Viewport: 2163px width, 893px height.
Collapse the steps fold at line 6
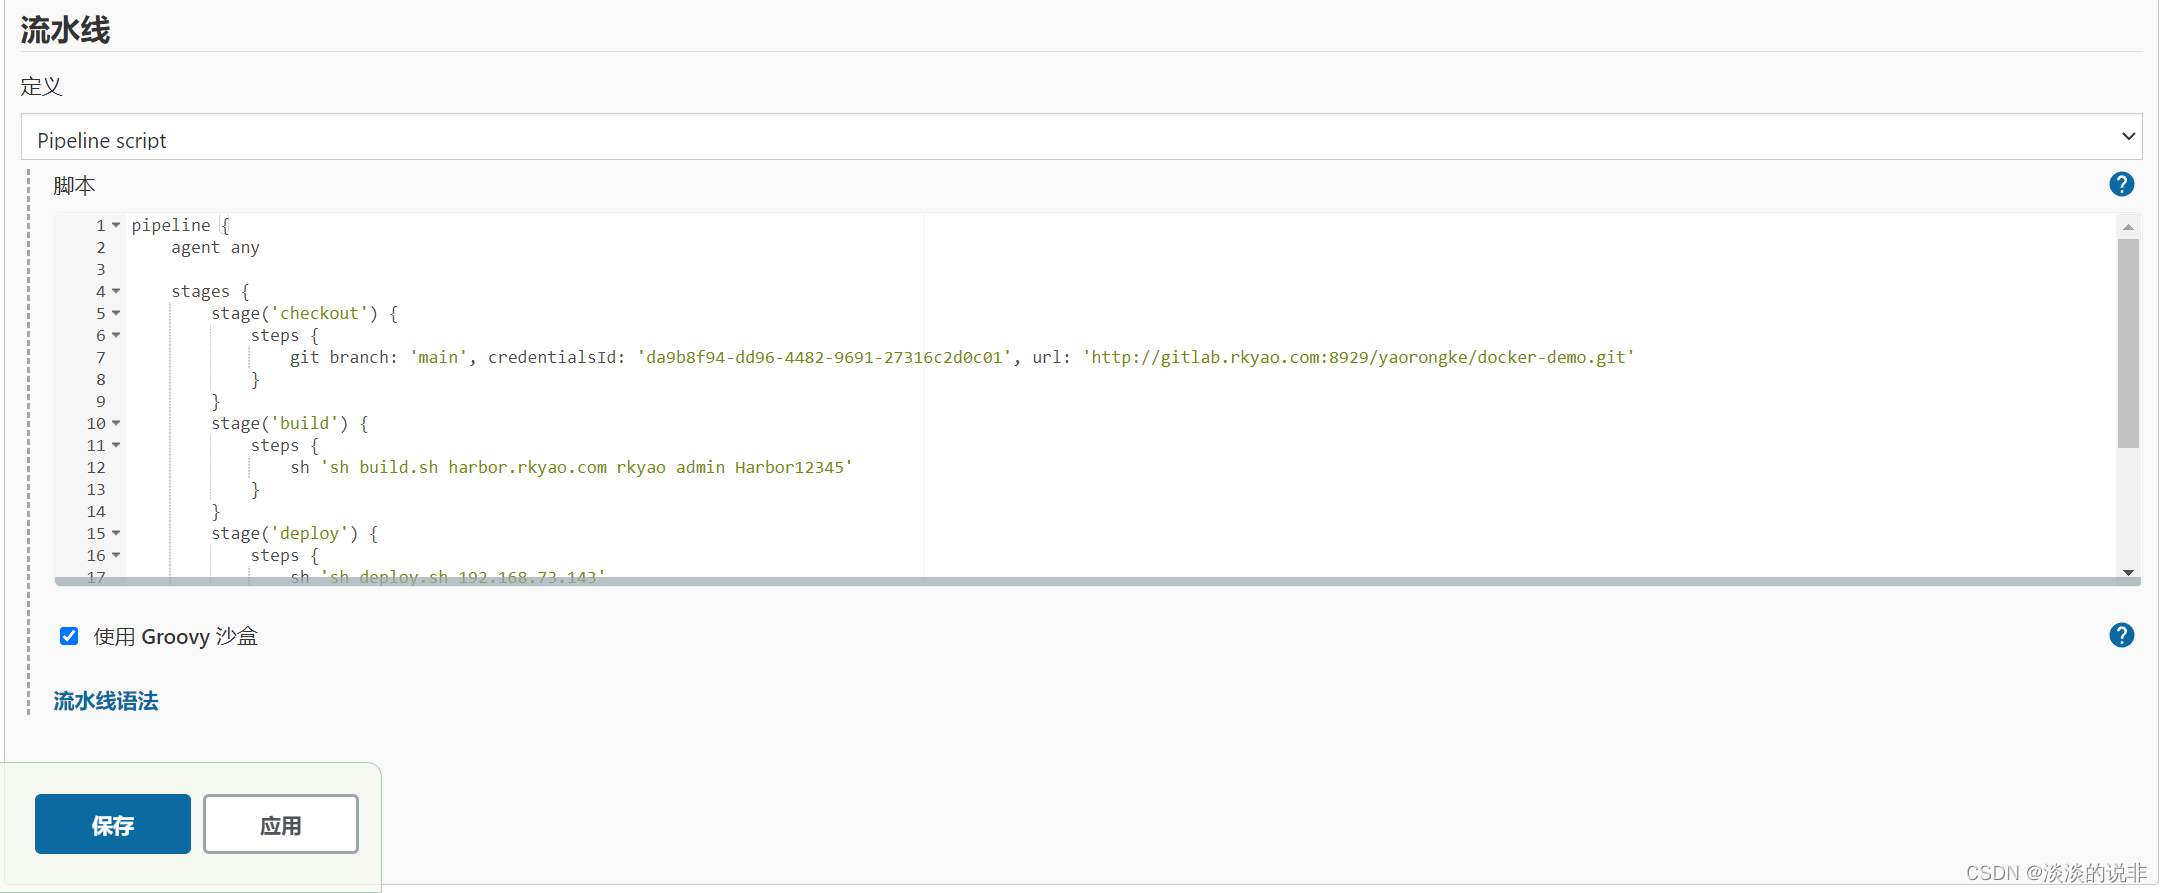point(116,335)
